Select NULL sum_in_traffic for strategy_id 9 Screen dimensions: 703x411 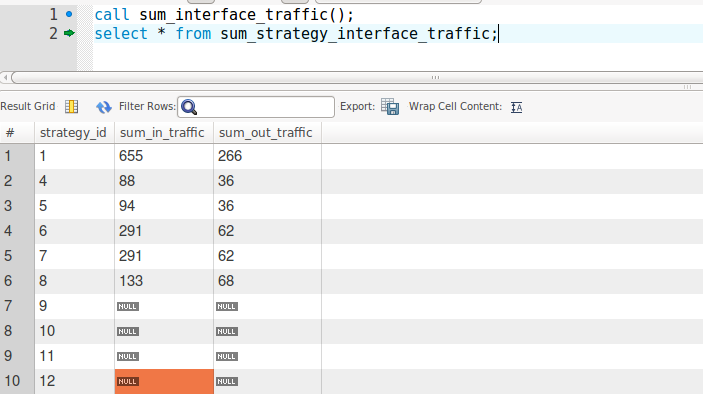164,306
